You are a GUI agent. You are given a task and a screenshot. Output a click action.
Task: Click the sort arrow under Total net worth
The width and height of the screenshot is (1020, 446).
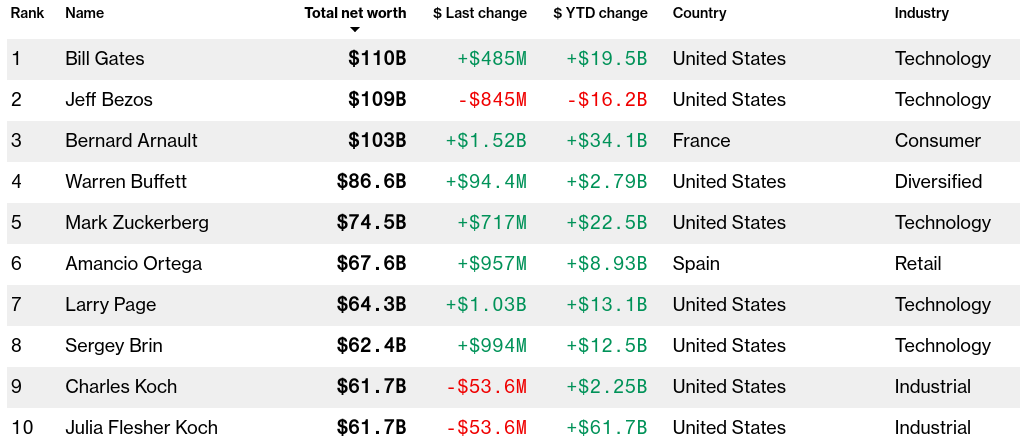(x=355, y=30)
